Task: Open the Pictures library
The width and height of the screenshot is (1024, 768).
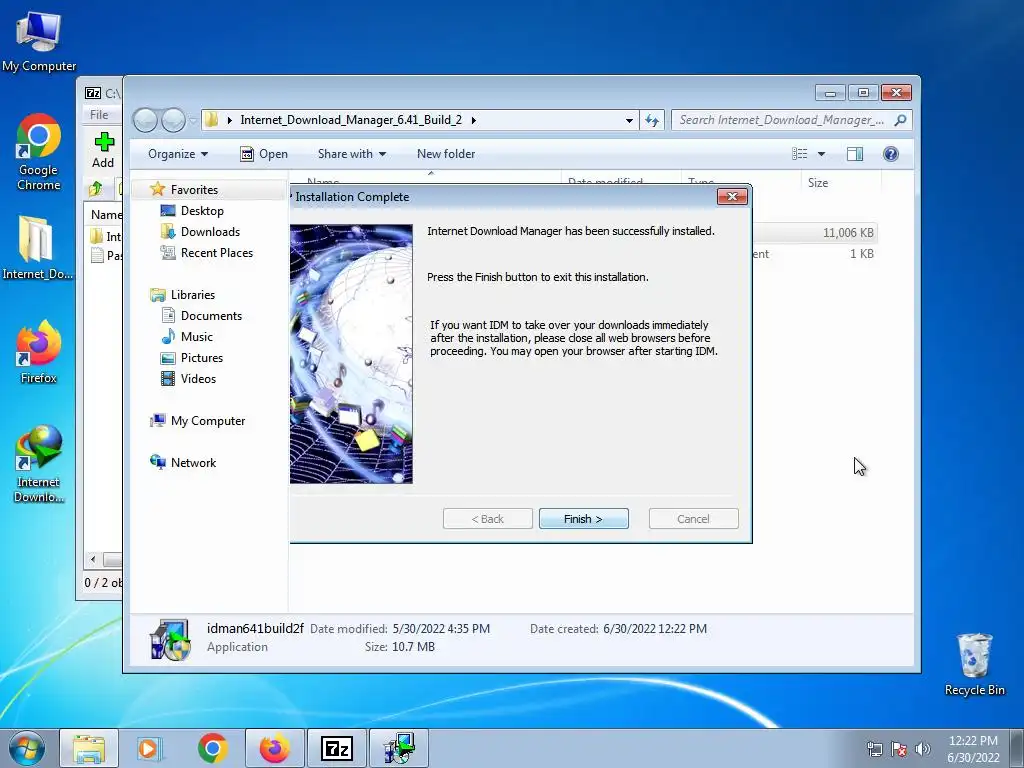Action: click(x=202, y=358)
